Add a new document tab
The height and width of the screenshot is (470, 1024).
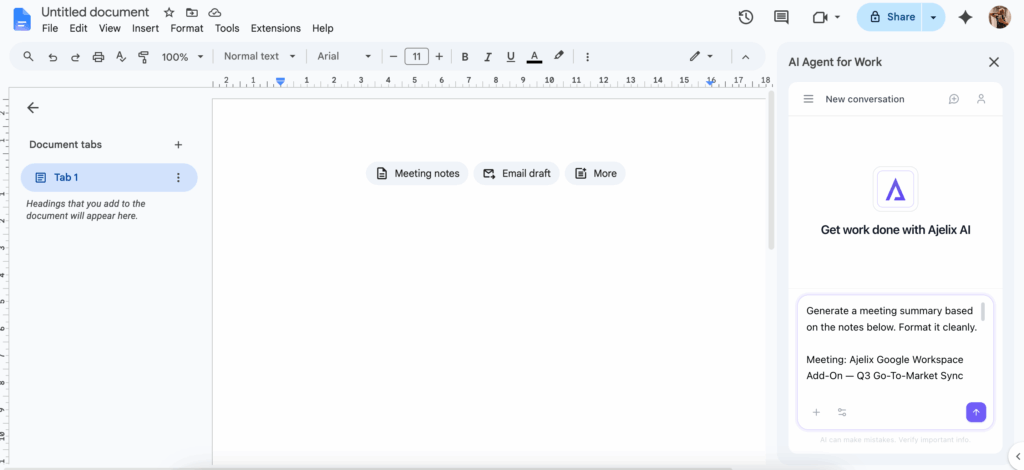pyautogui.click(x=178, y=145)
